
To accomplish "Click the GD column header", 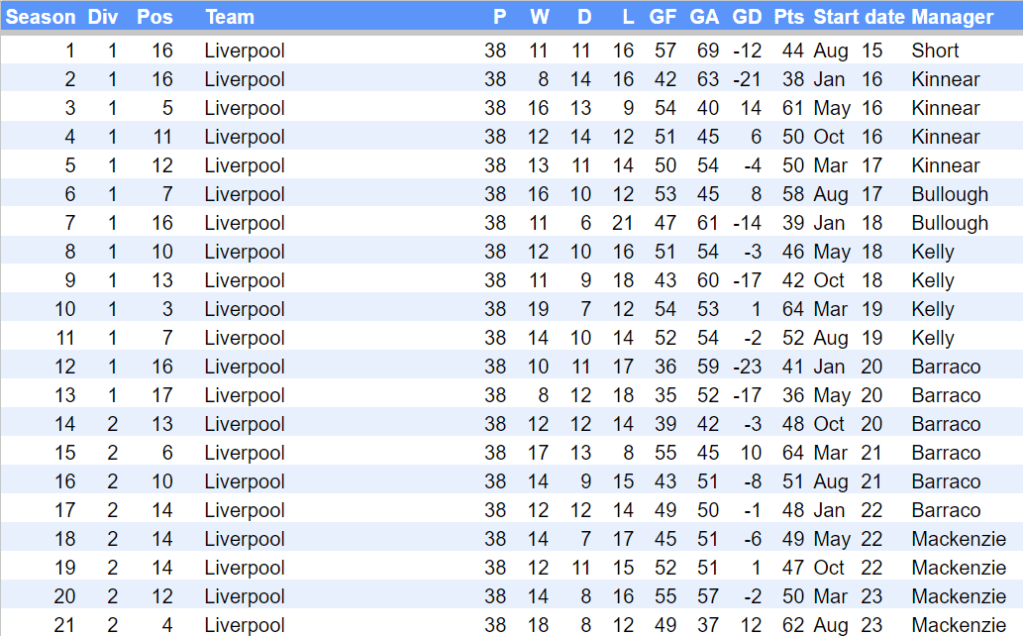I will [747, 17].
